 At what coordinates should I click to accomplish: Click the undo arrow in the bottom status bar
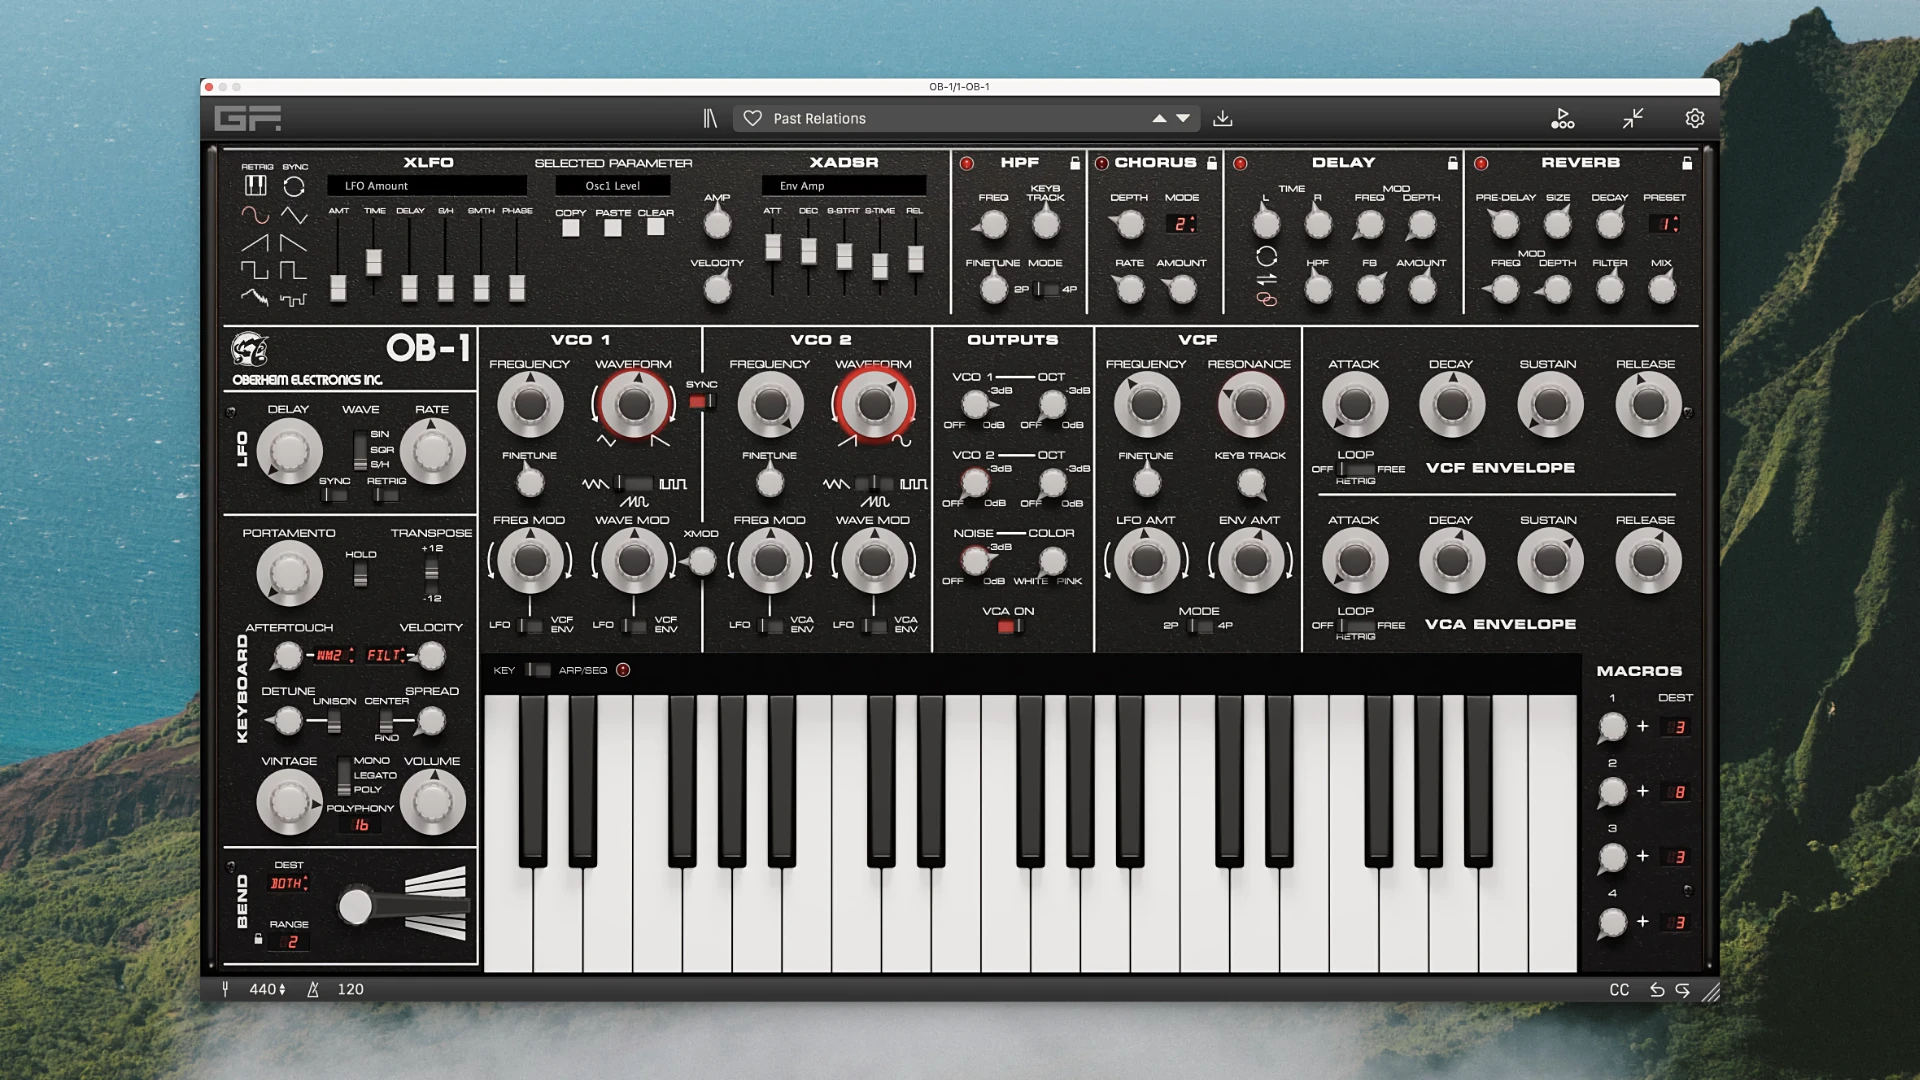pos(1658,989)
